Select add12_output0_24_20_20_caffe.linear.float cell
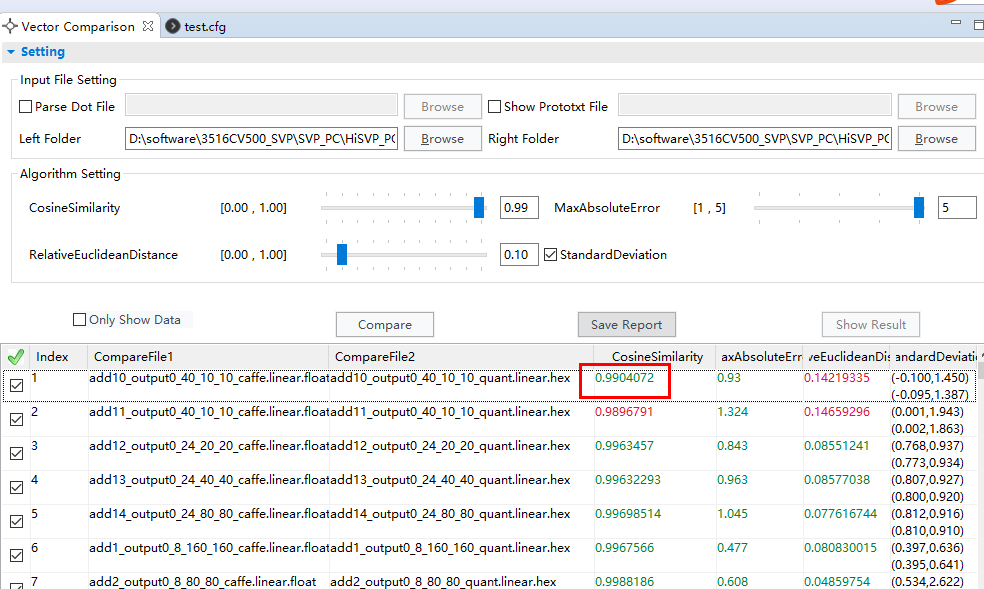The width and height of the screenshot is (984, 589). point(209,446)
